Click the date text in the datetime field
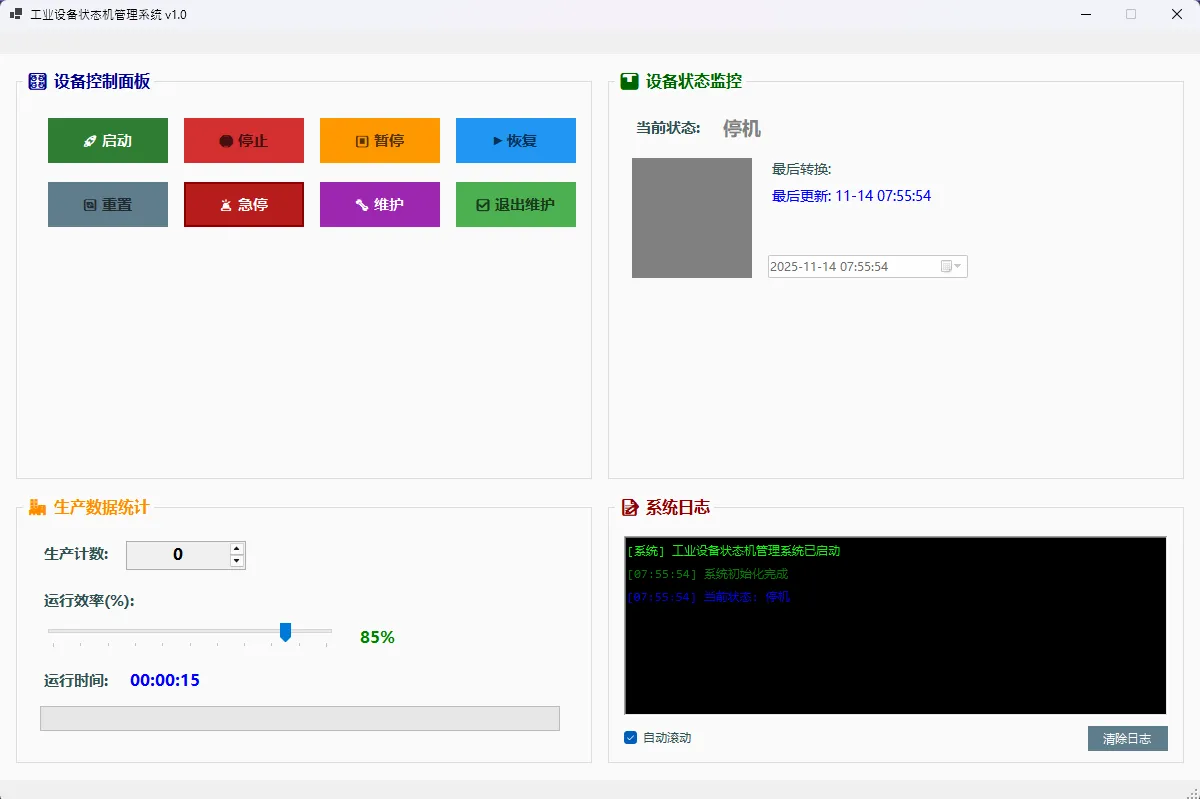 (x=829, y=267)
